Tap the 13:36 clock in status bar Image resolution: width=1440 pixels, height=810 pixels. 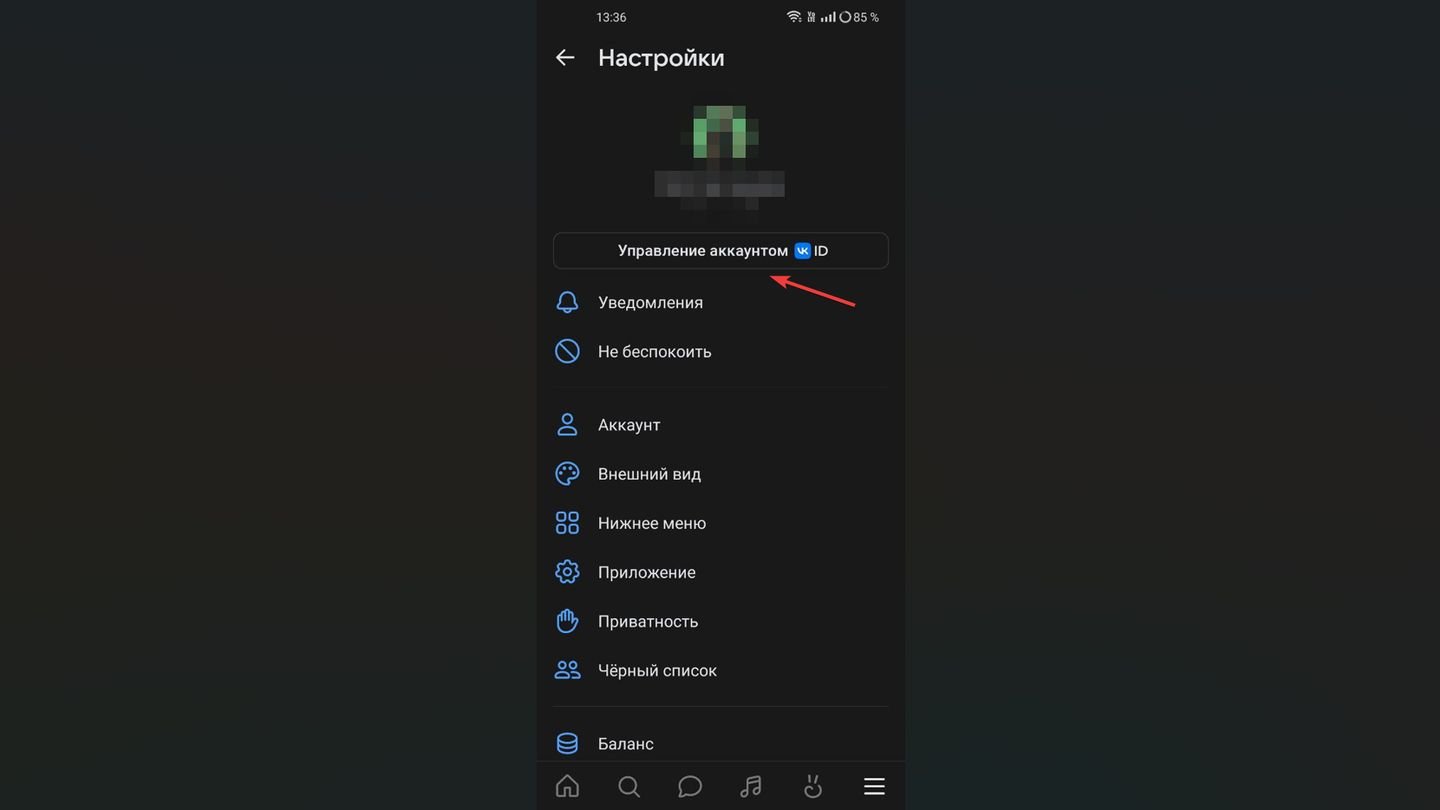pyautogui.click(x=611, y=17)
